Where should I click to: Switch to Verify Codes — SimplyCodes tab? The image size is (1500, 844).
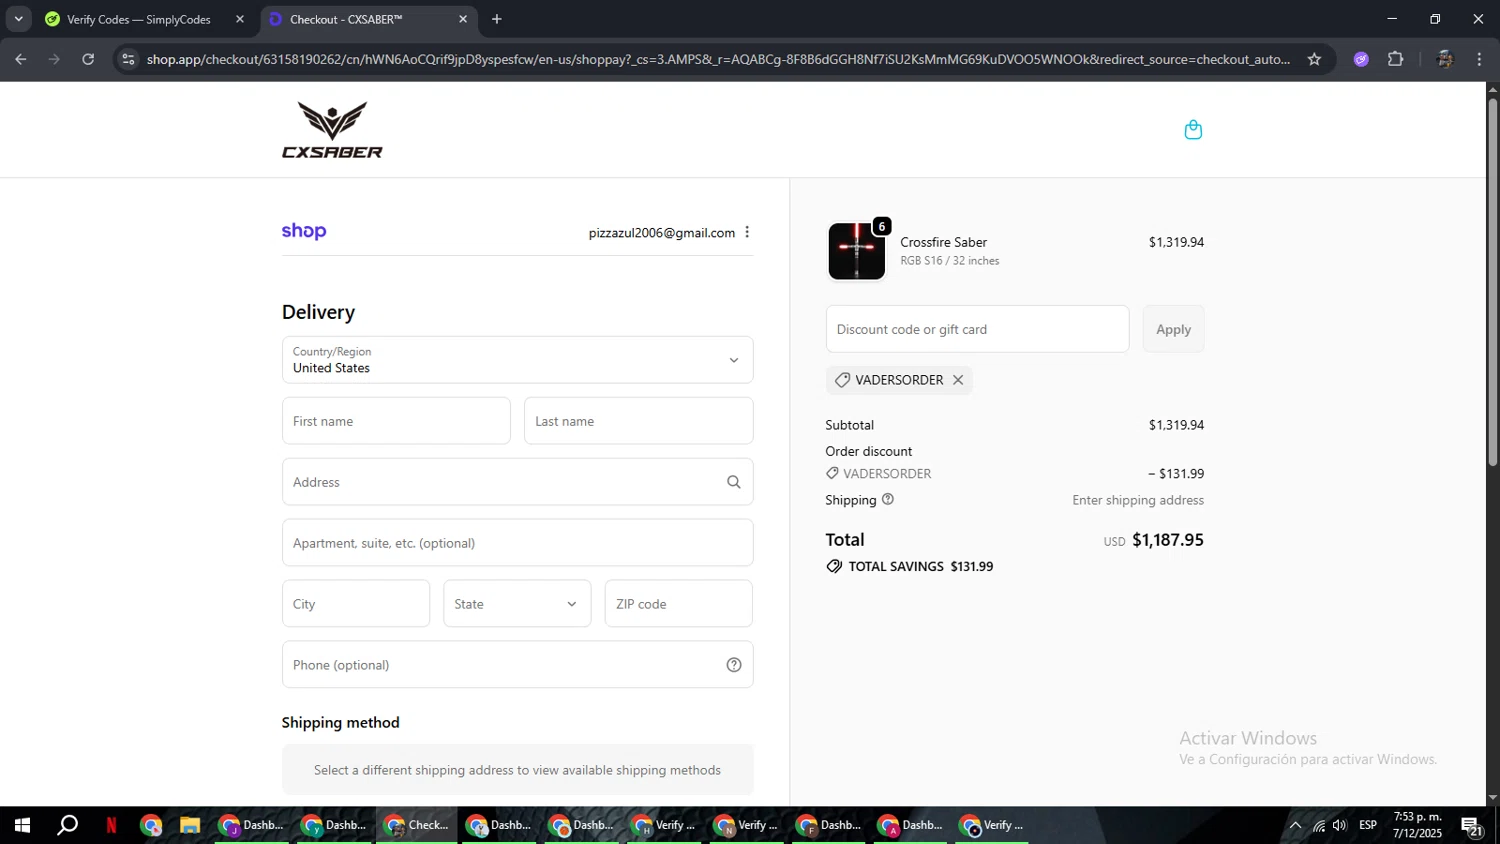139,19
